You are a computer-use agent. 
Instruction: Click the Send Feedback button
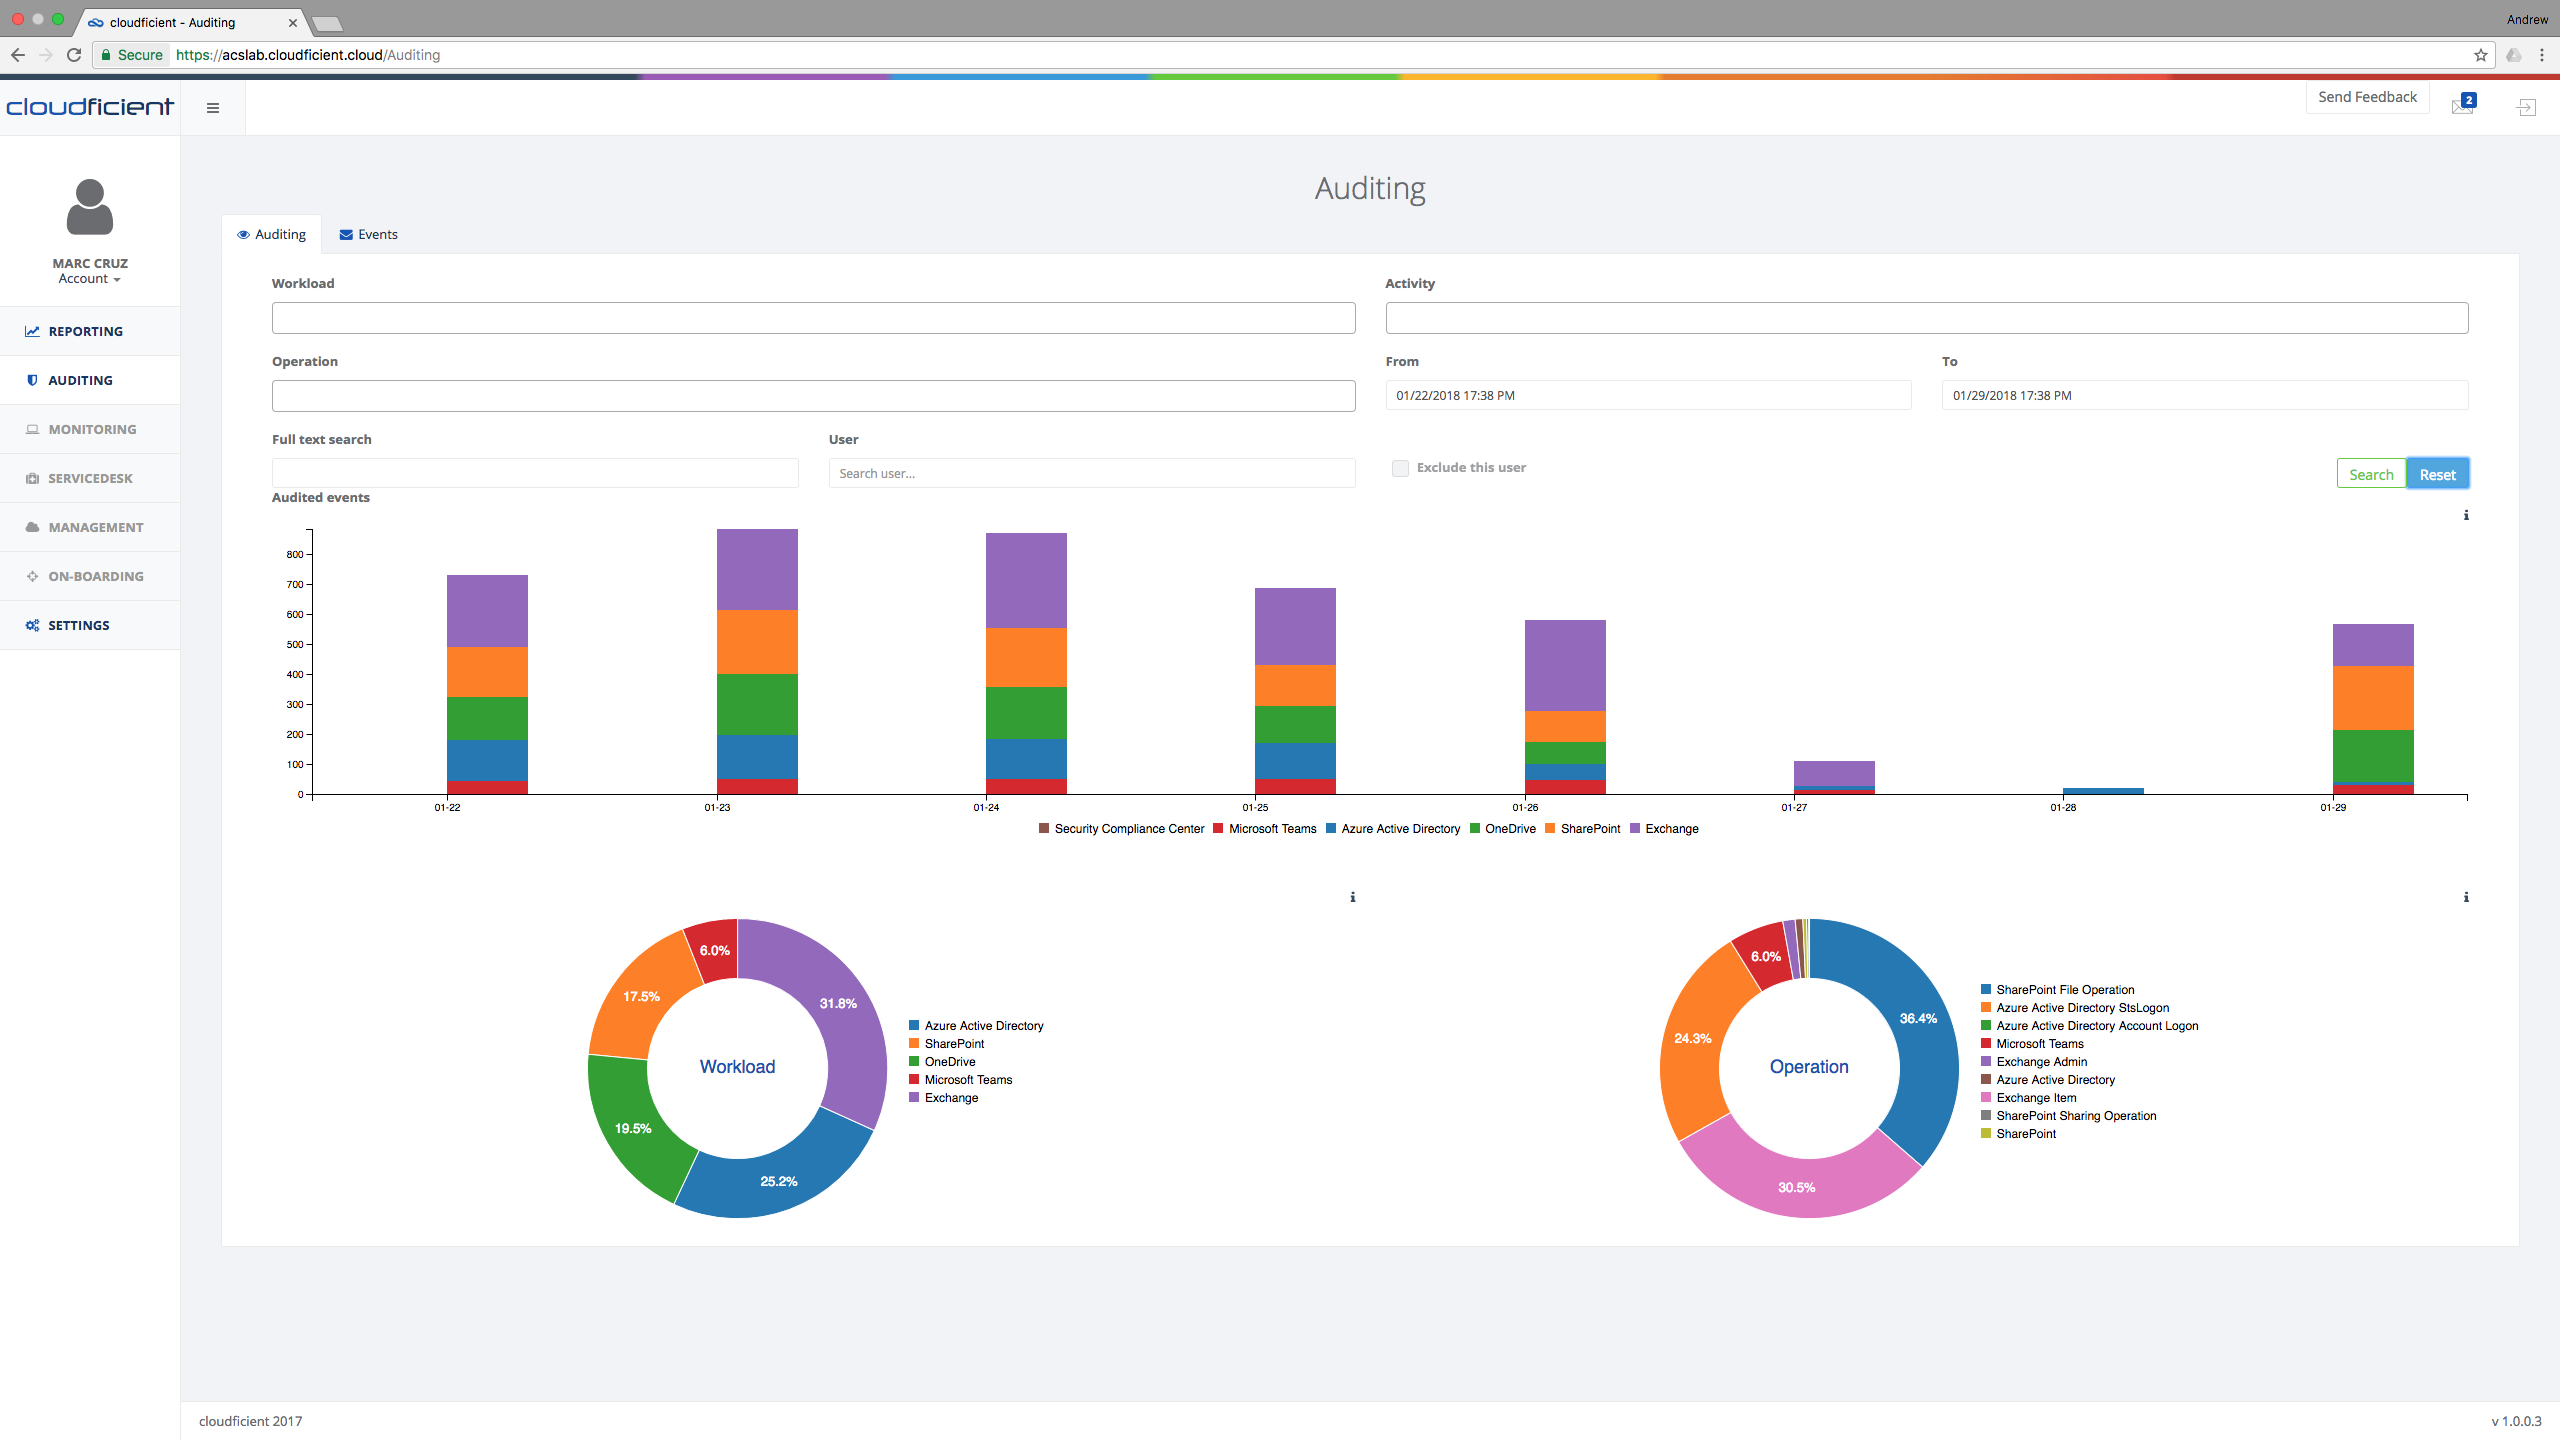tap(2367, 96)
